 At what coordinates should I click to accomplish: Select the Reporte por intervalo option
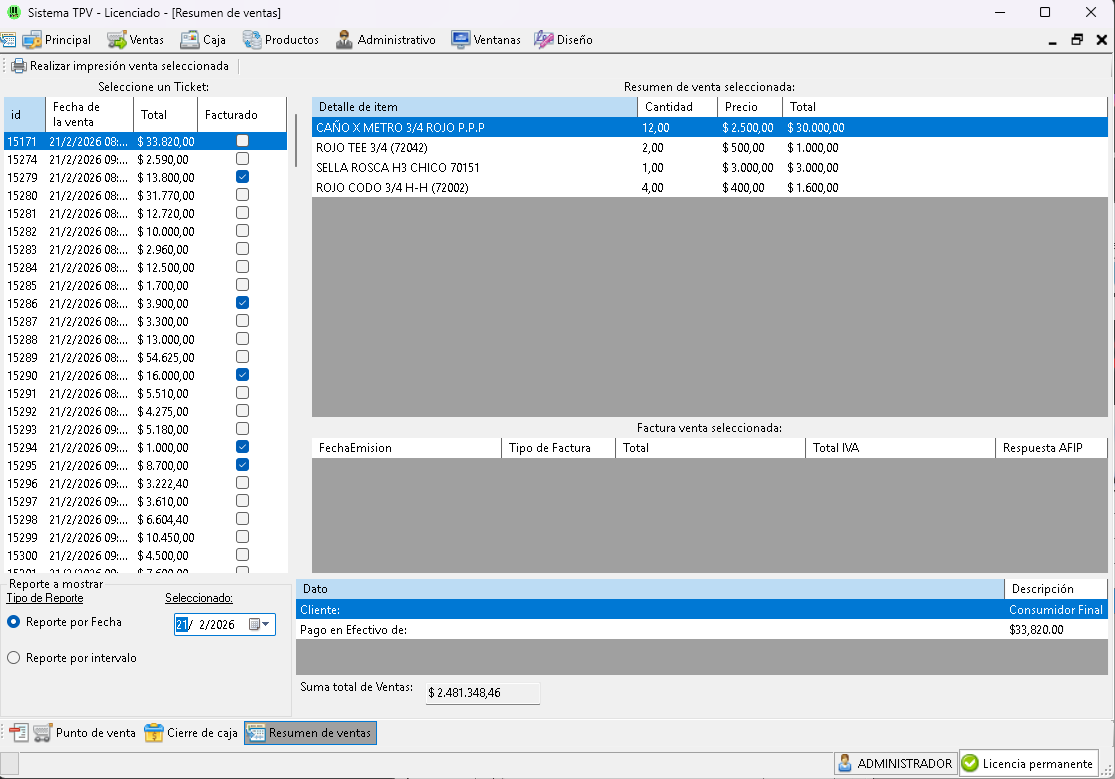tap(14, 658)
